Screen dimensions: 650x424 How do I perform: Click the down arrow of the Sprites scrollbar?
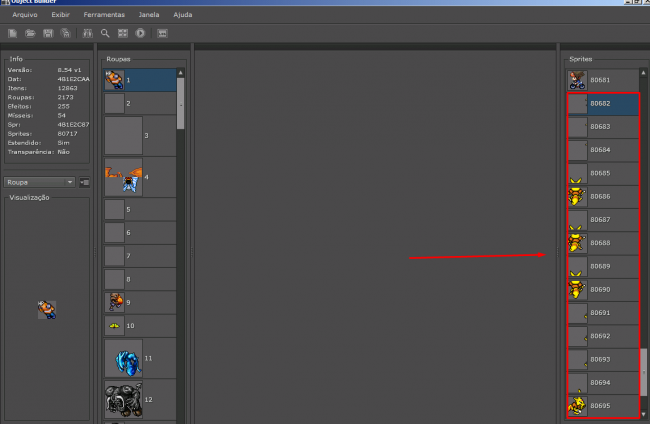tap(643, 413)
